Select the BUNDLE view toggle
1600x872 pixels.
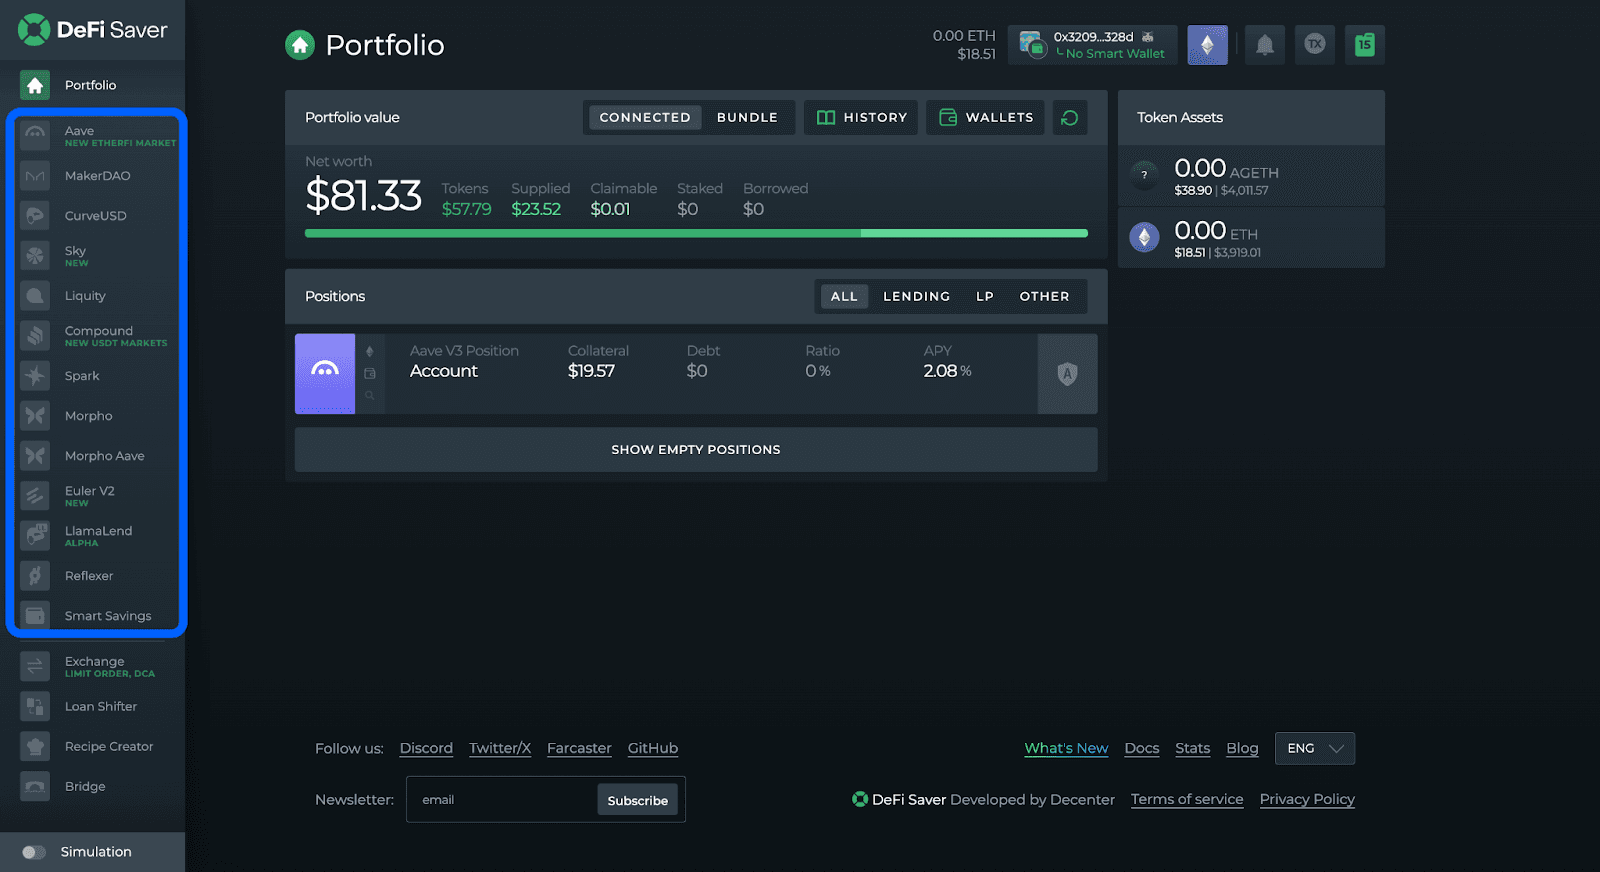tap(747, 117)
